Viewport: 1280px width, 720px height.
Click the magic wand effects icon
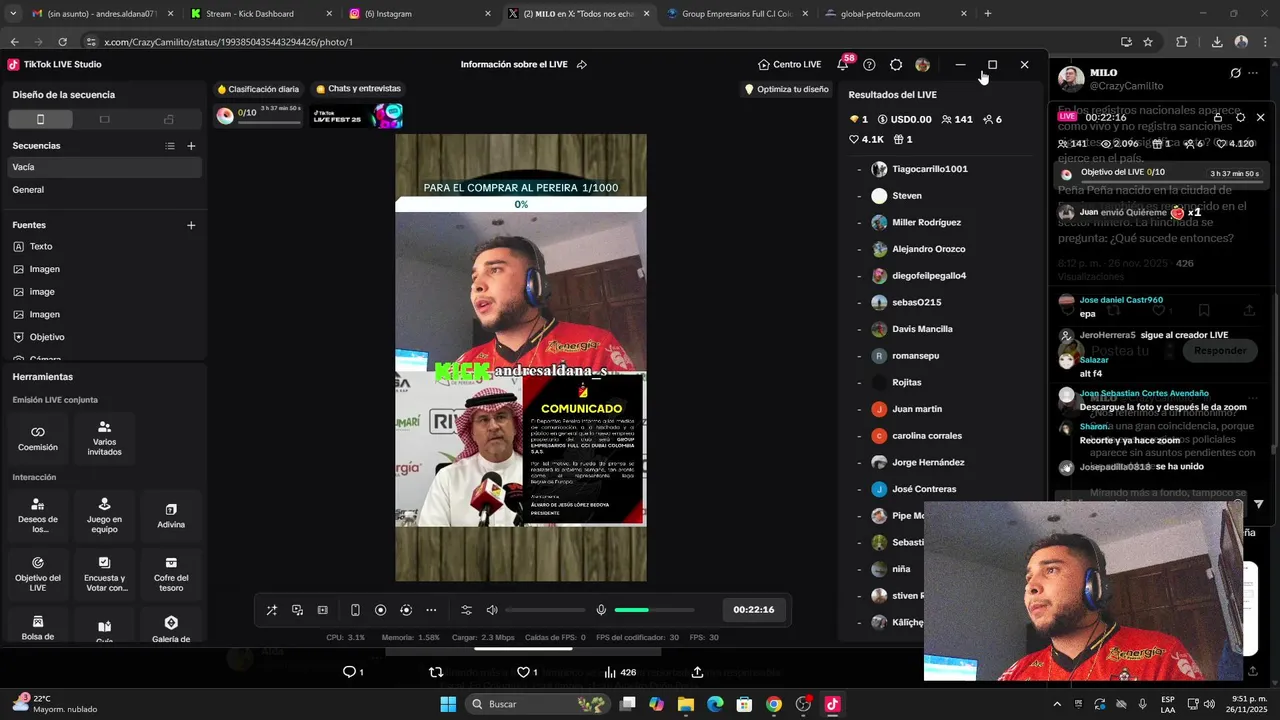click(x=271, y=610)
